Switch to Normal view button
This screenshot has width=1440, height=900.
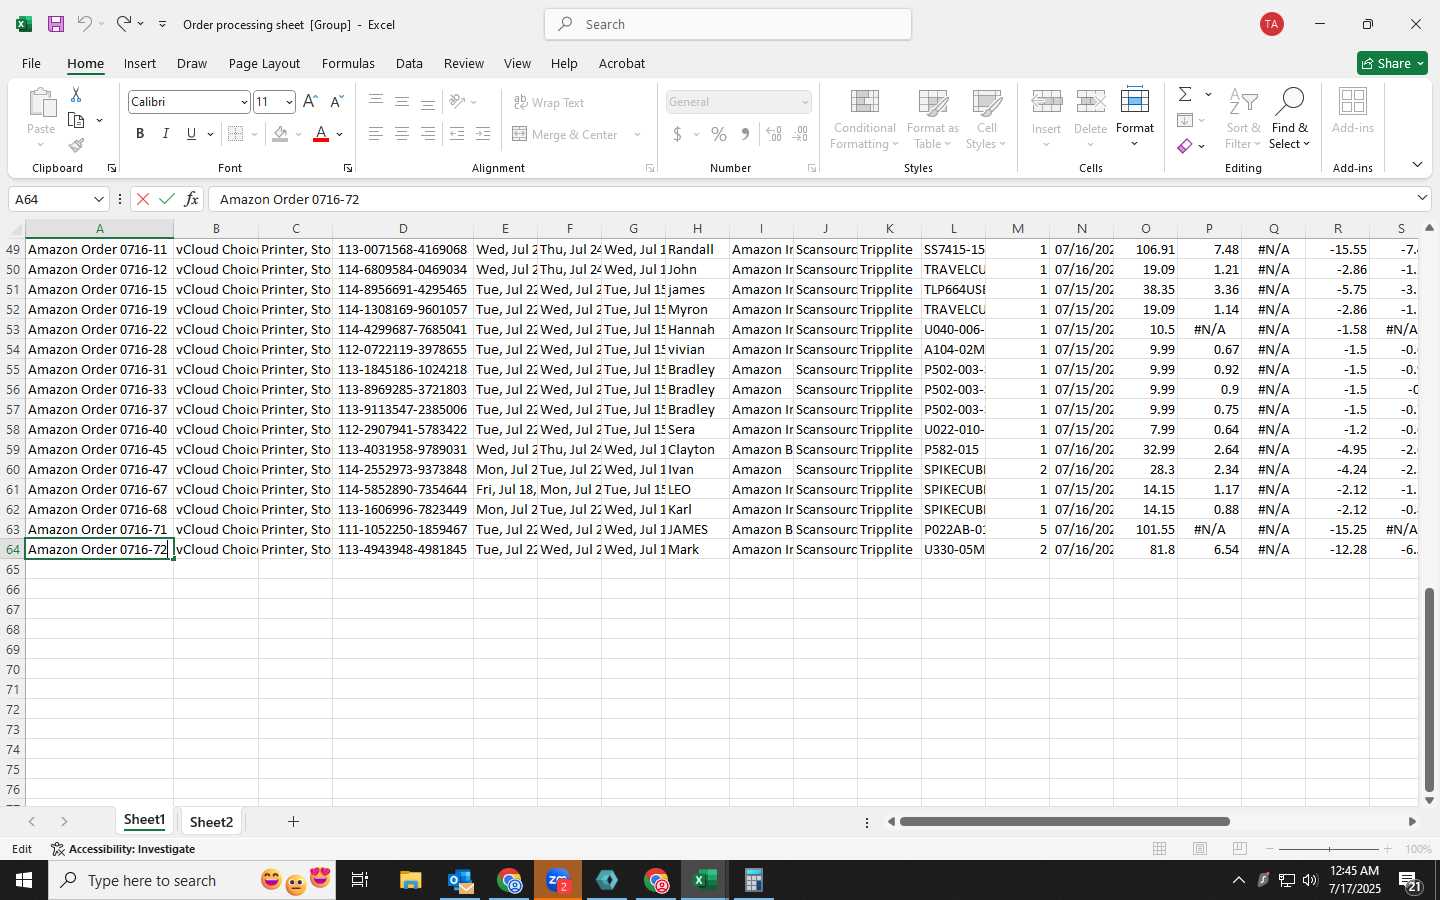pos(1160,849)
